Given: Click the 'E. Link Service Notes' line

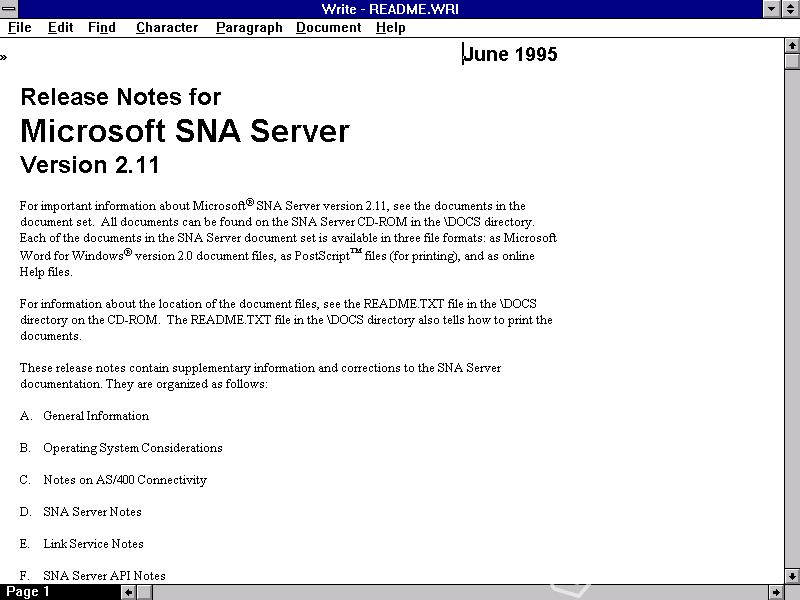Looking at the screenshot, I should (82, 544).
